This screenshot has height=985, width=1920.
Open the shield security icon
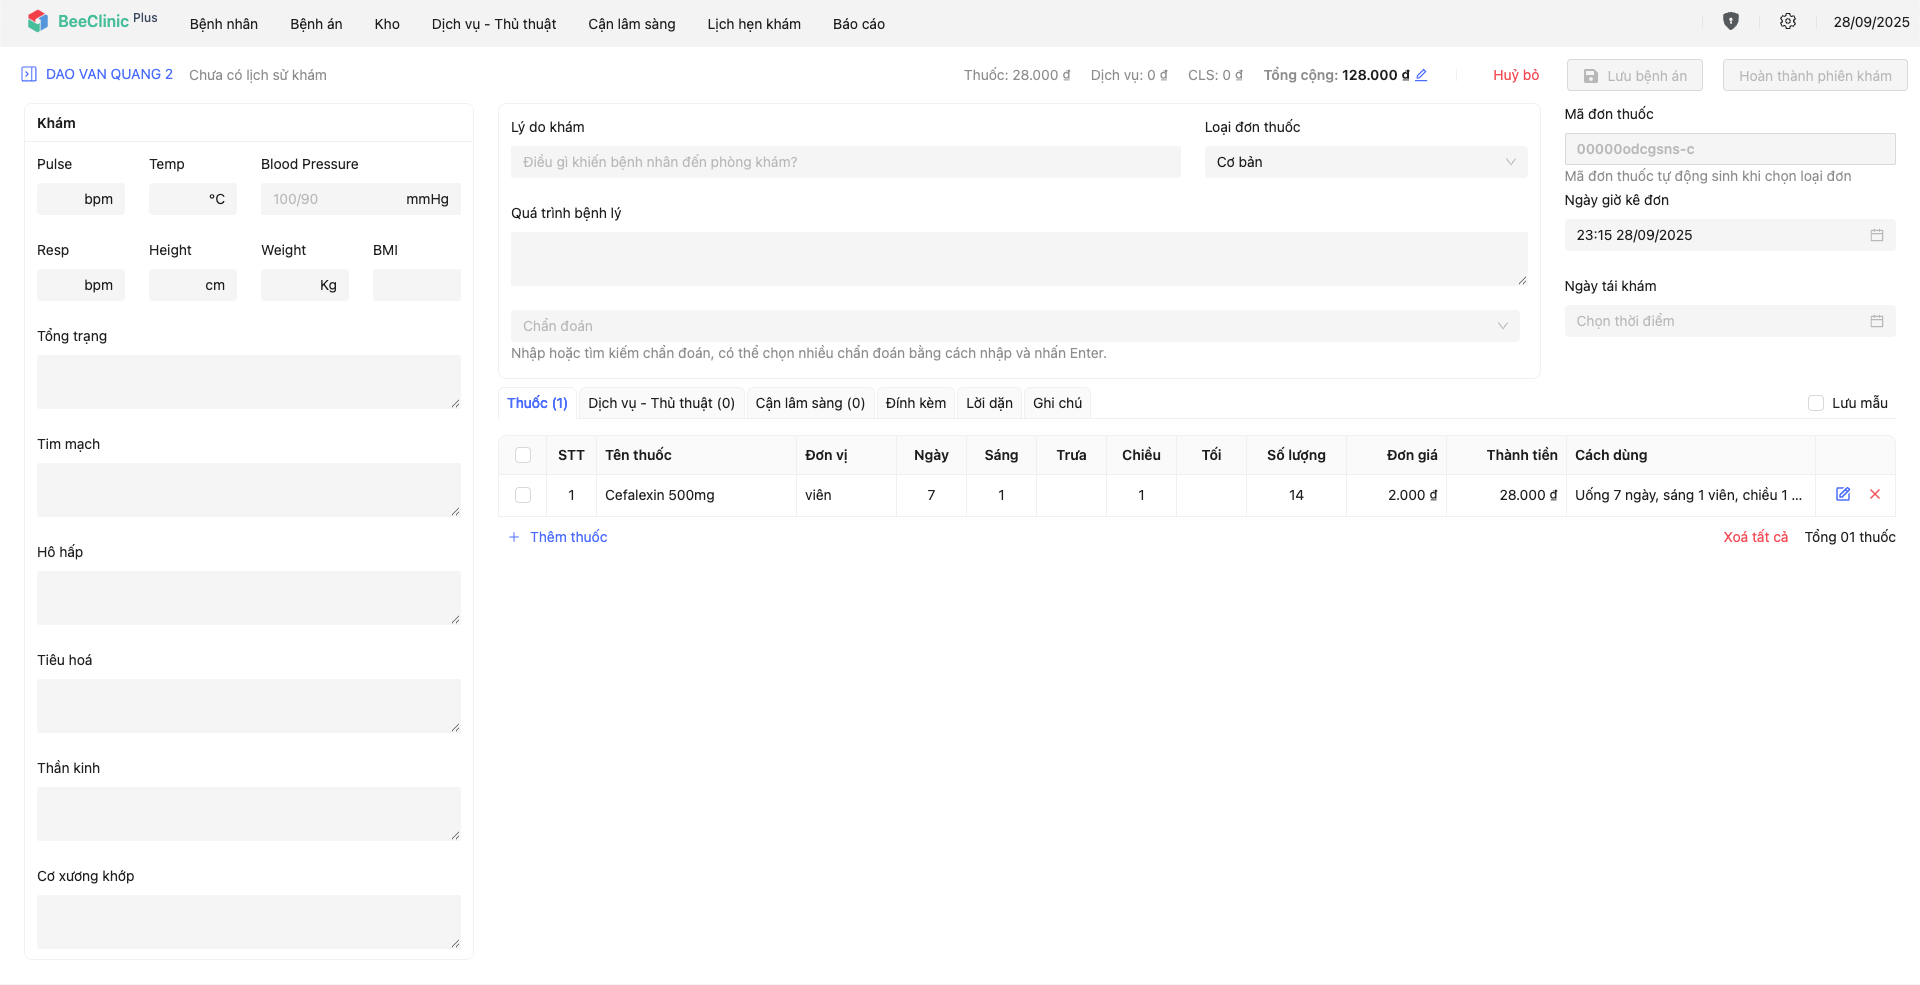1730,22
